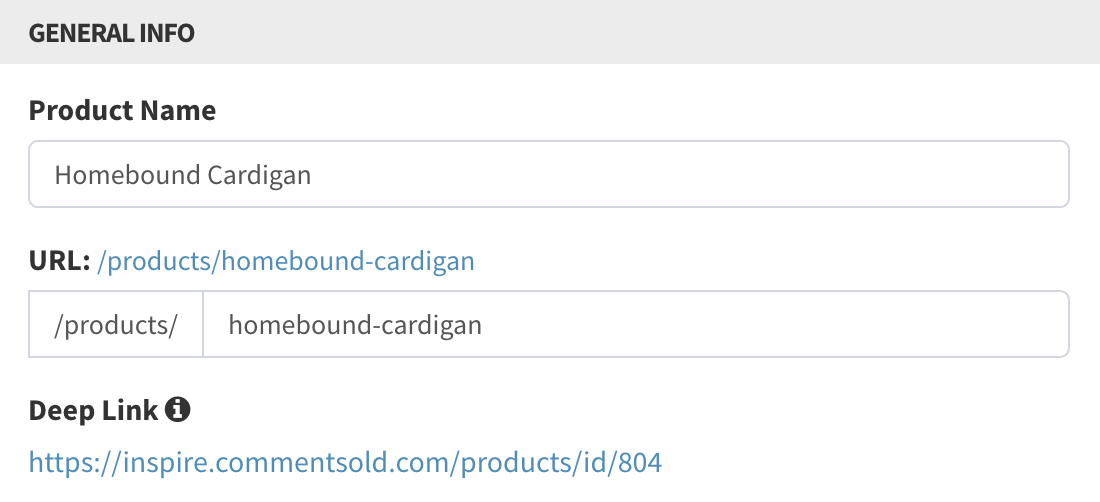The height and width of the screenshot is (502, 1100).
Task: Focus the Product Name input field
Action: [x=549, y=174]
